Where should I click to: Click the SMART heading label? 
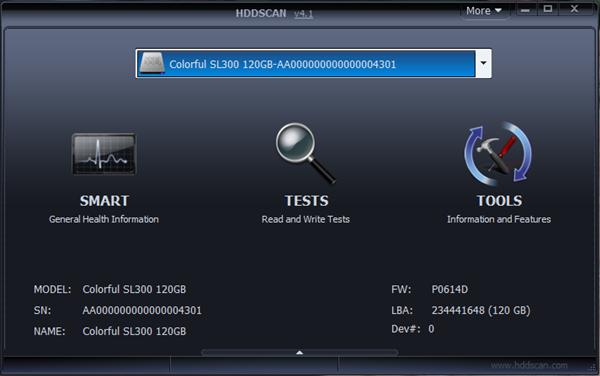(x=104, y=201)
